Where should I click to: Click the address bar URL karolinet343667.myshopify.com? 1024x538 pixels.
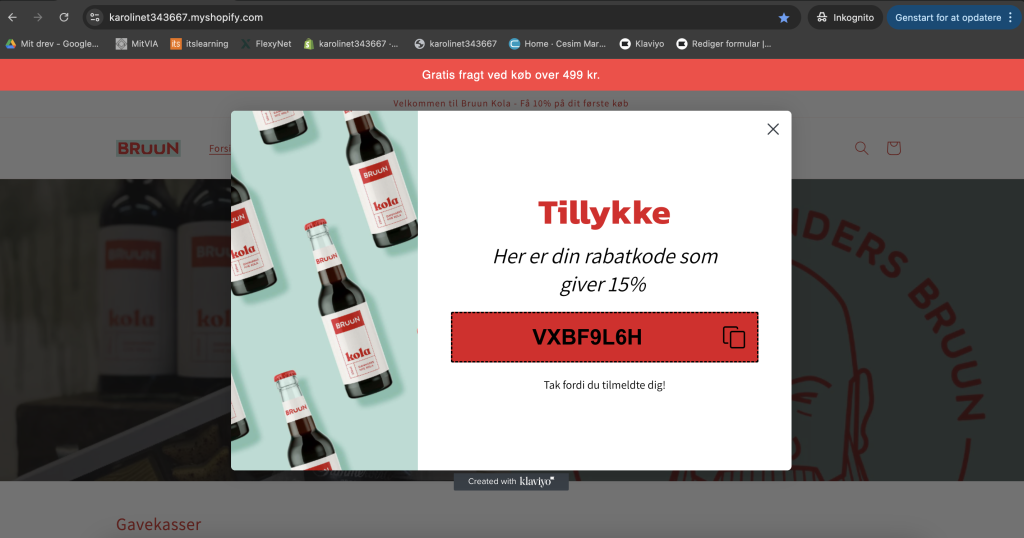point(186,18)
